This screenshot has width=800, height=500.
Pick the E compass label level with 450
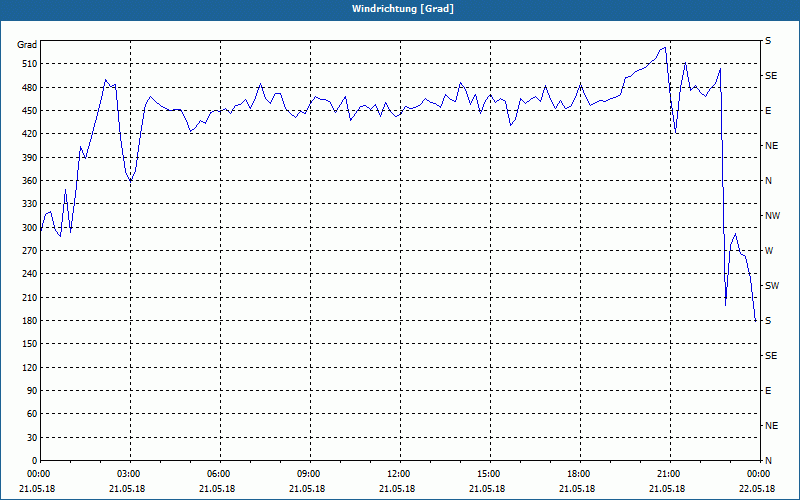tap(768, 111)
